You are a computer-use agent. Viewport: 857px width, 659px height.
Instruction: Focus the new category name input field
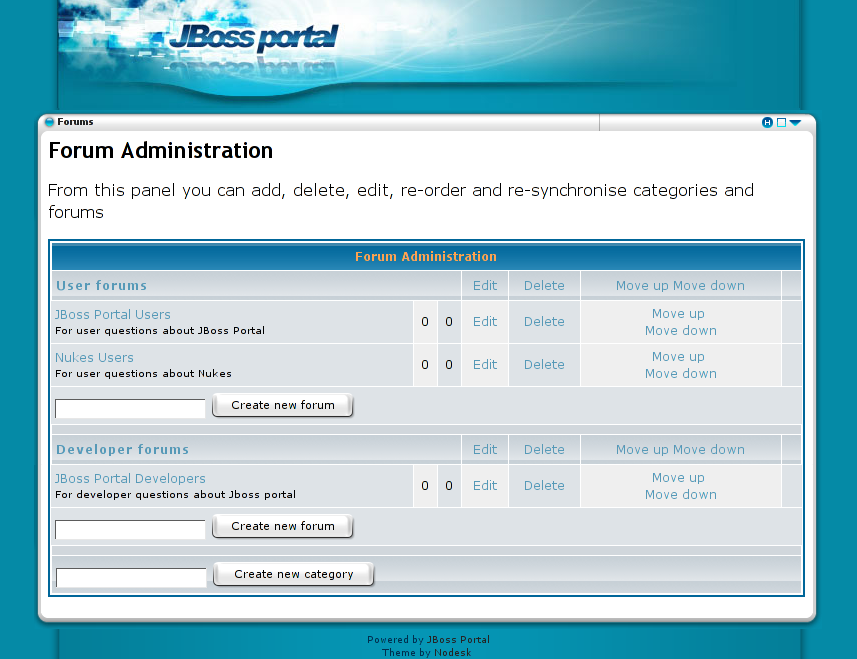[x=131, y=577]
